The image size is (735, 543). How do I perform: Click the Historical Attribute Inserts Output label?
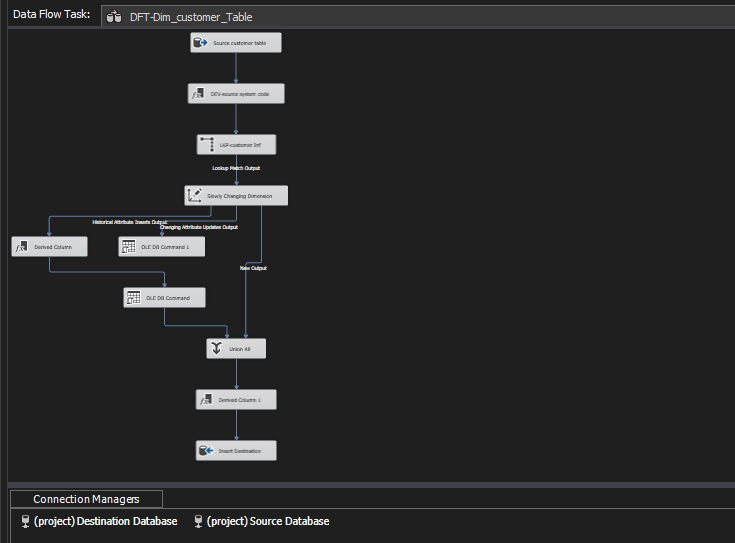(x=130, y=222)
